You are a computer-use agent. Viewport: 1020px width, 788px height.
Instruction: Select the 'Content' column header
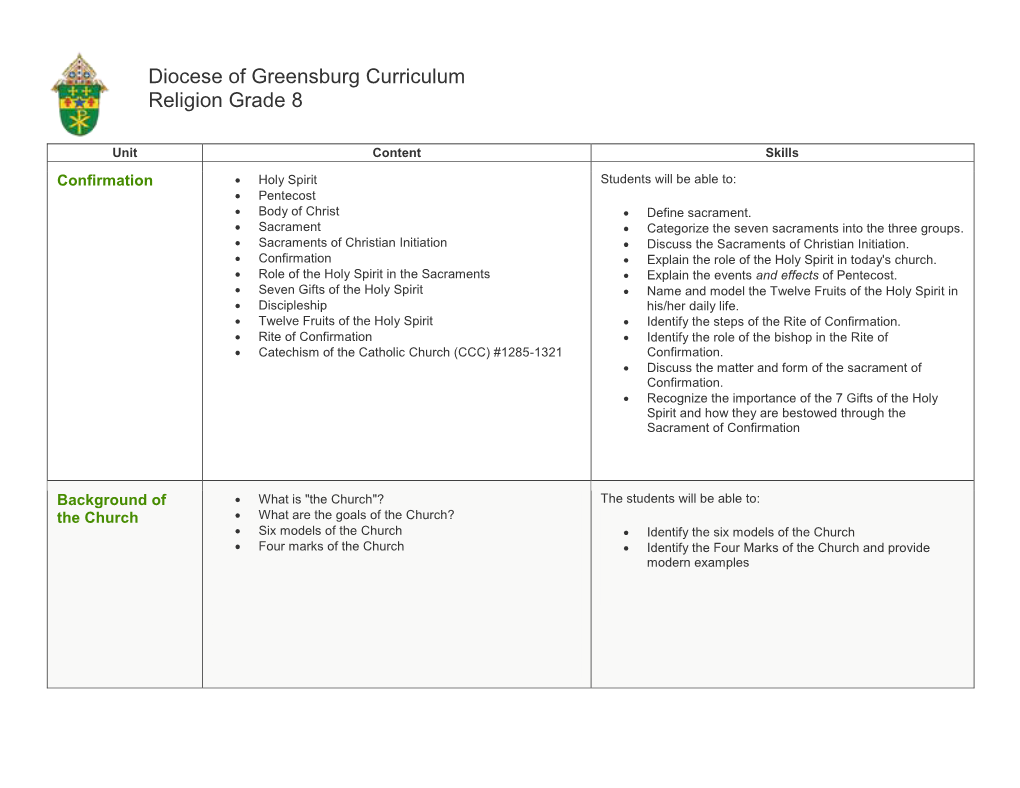(x=396, y=153)
